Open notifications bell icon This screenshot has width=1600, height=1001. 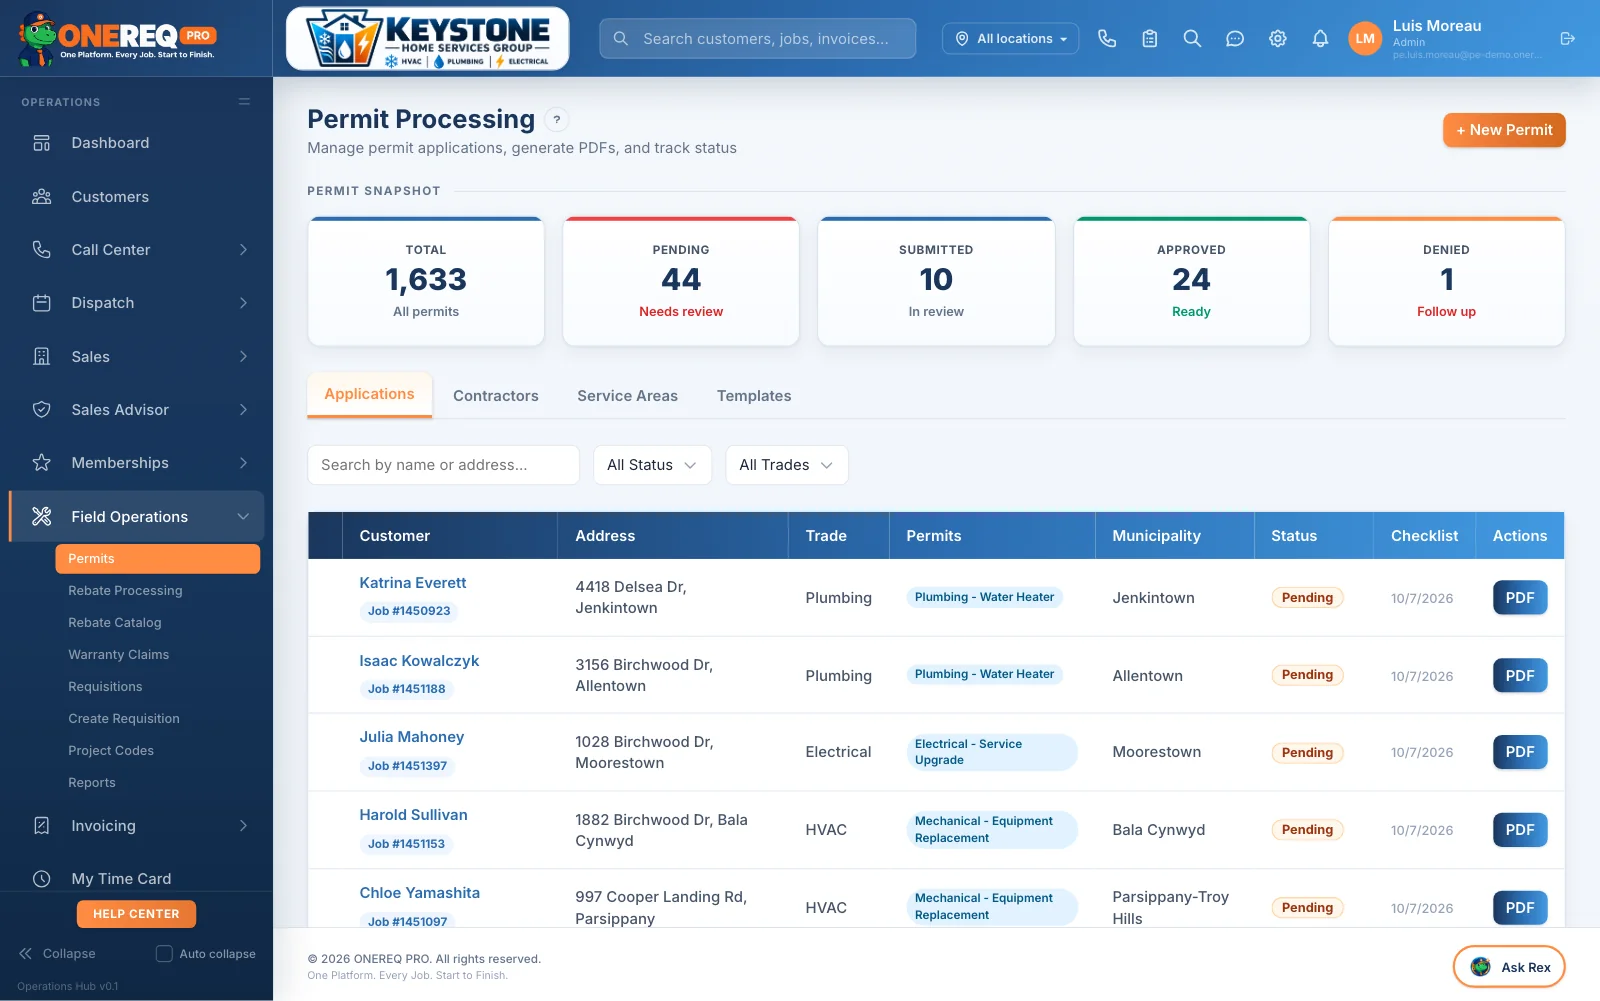pyautogui.click(x=1320, y=38)
